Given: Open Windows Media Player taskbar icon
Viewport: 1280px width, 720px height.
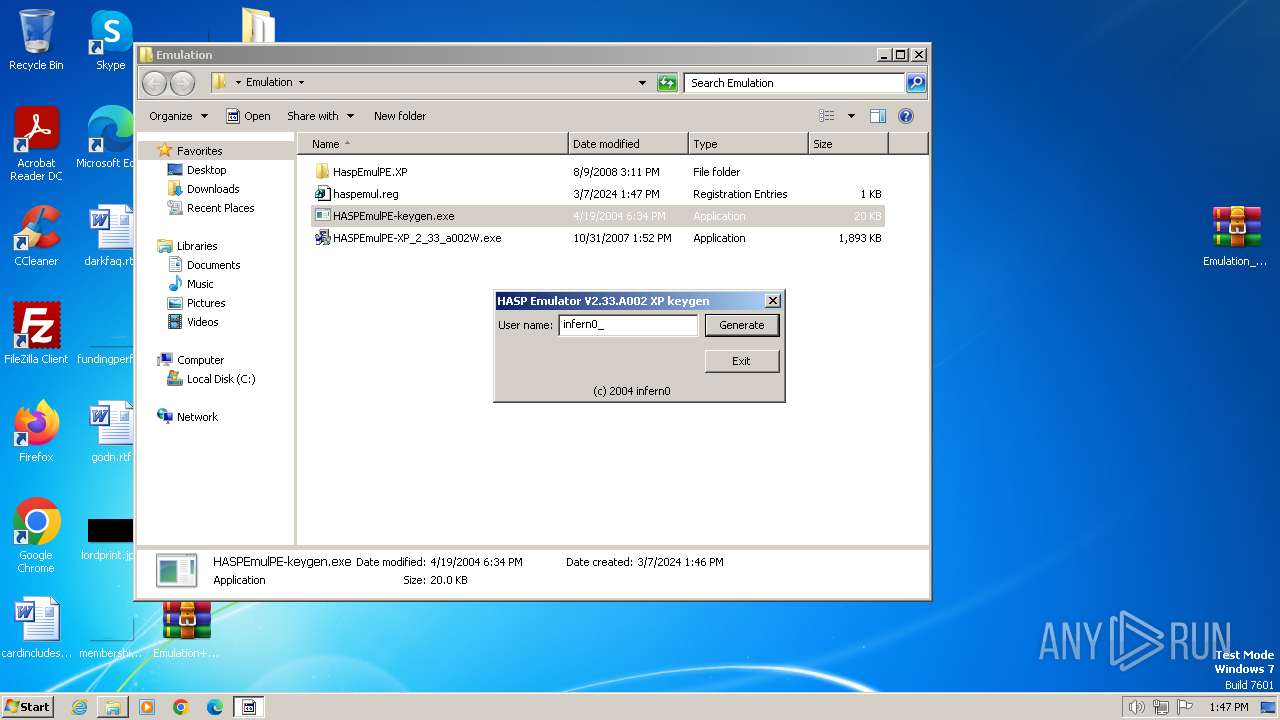Looking at the screenshot, I should (x=147, y=707).
